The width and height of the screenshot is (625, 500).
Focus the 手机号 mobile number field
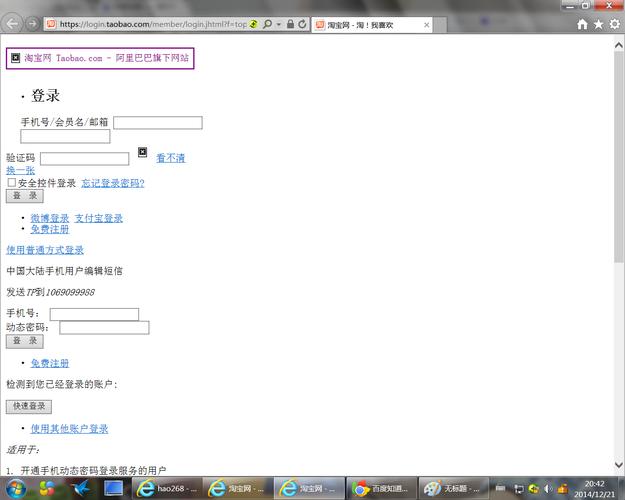pos(94,314)
